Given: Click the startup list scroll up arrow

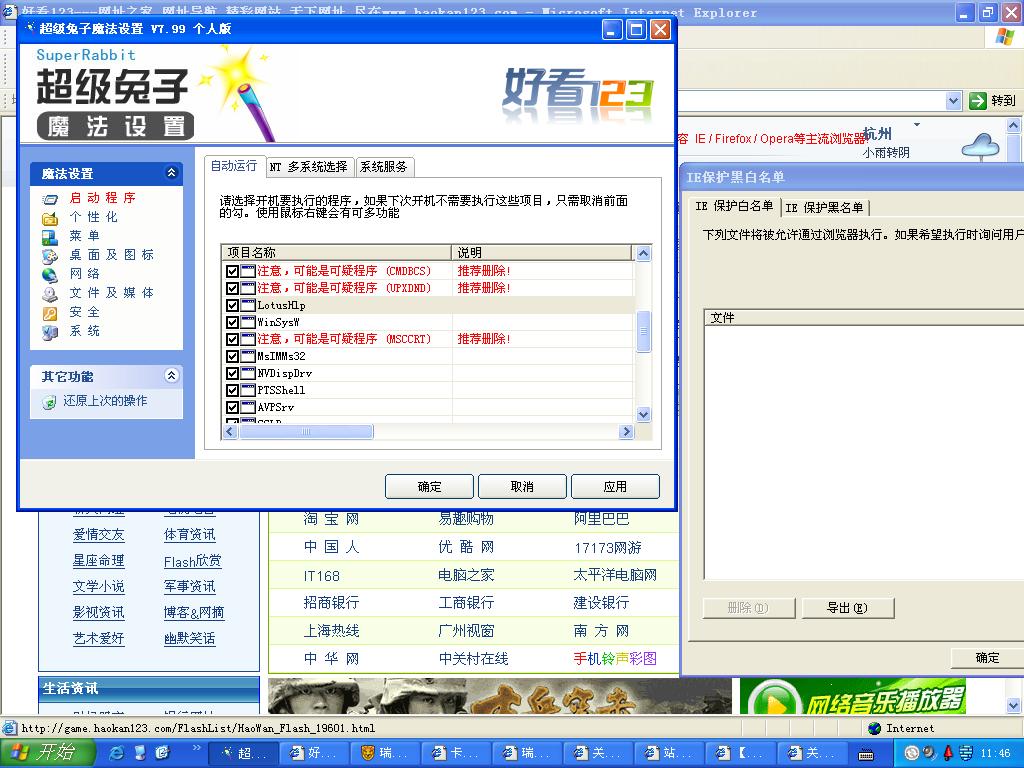Looking at the screenshot, I should click(643, 253).
